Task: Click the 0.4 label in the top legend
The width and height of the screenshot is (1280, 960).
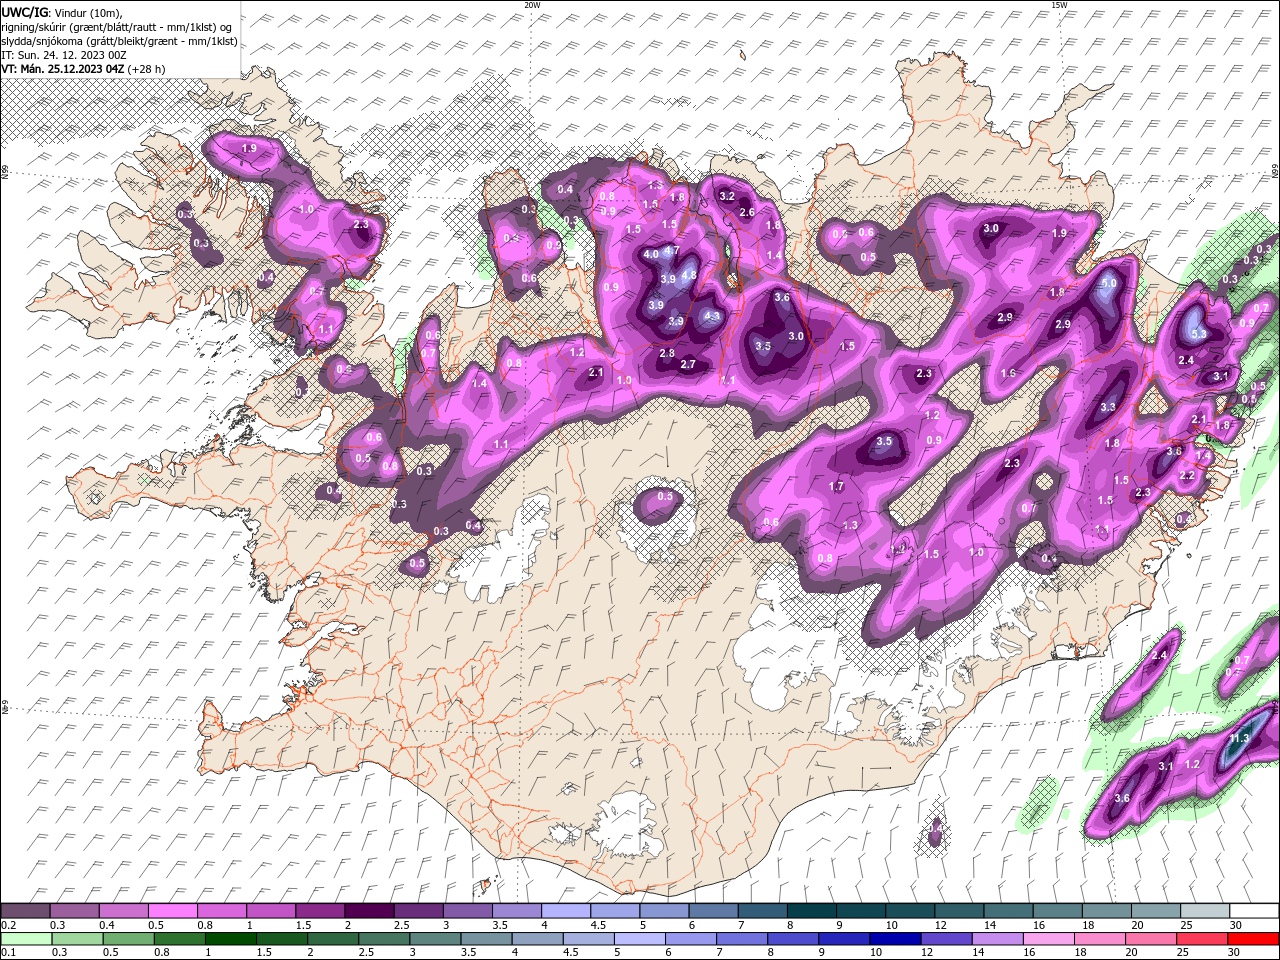Action: coord(106,925)
